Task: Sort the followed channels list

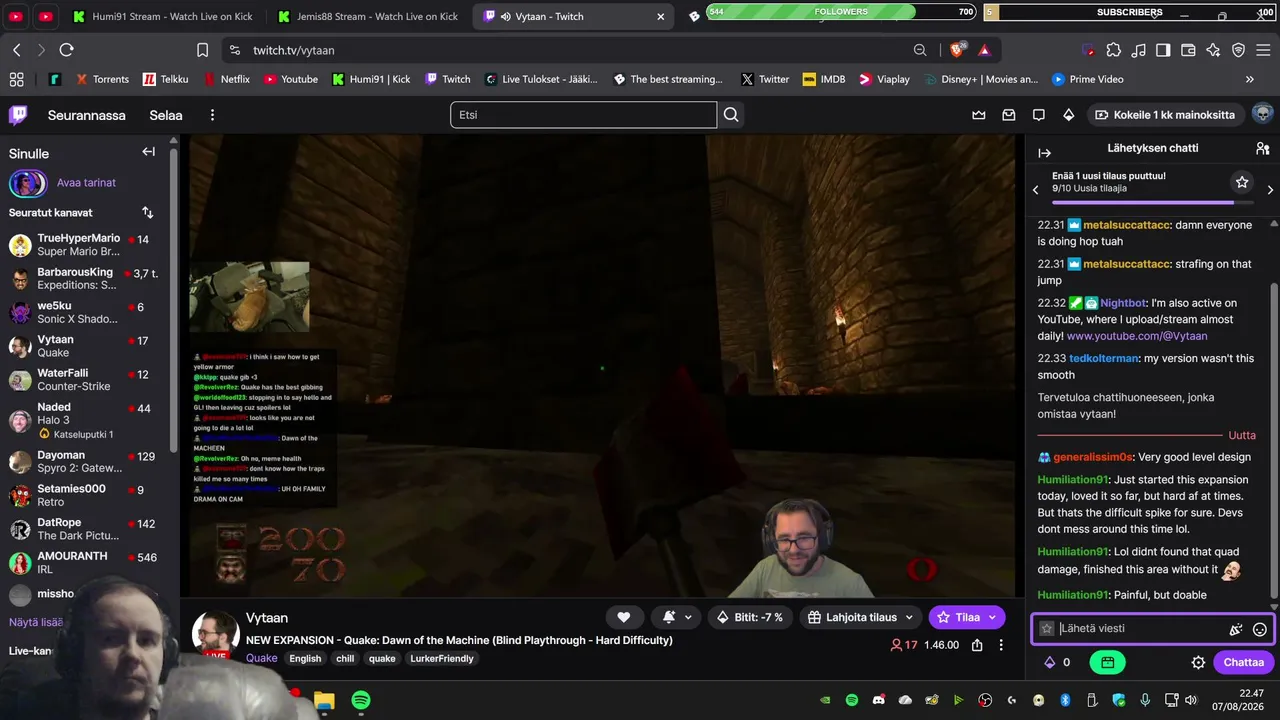Action: [x=148, y=213]
